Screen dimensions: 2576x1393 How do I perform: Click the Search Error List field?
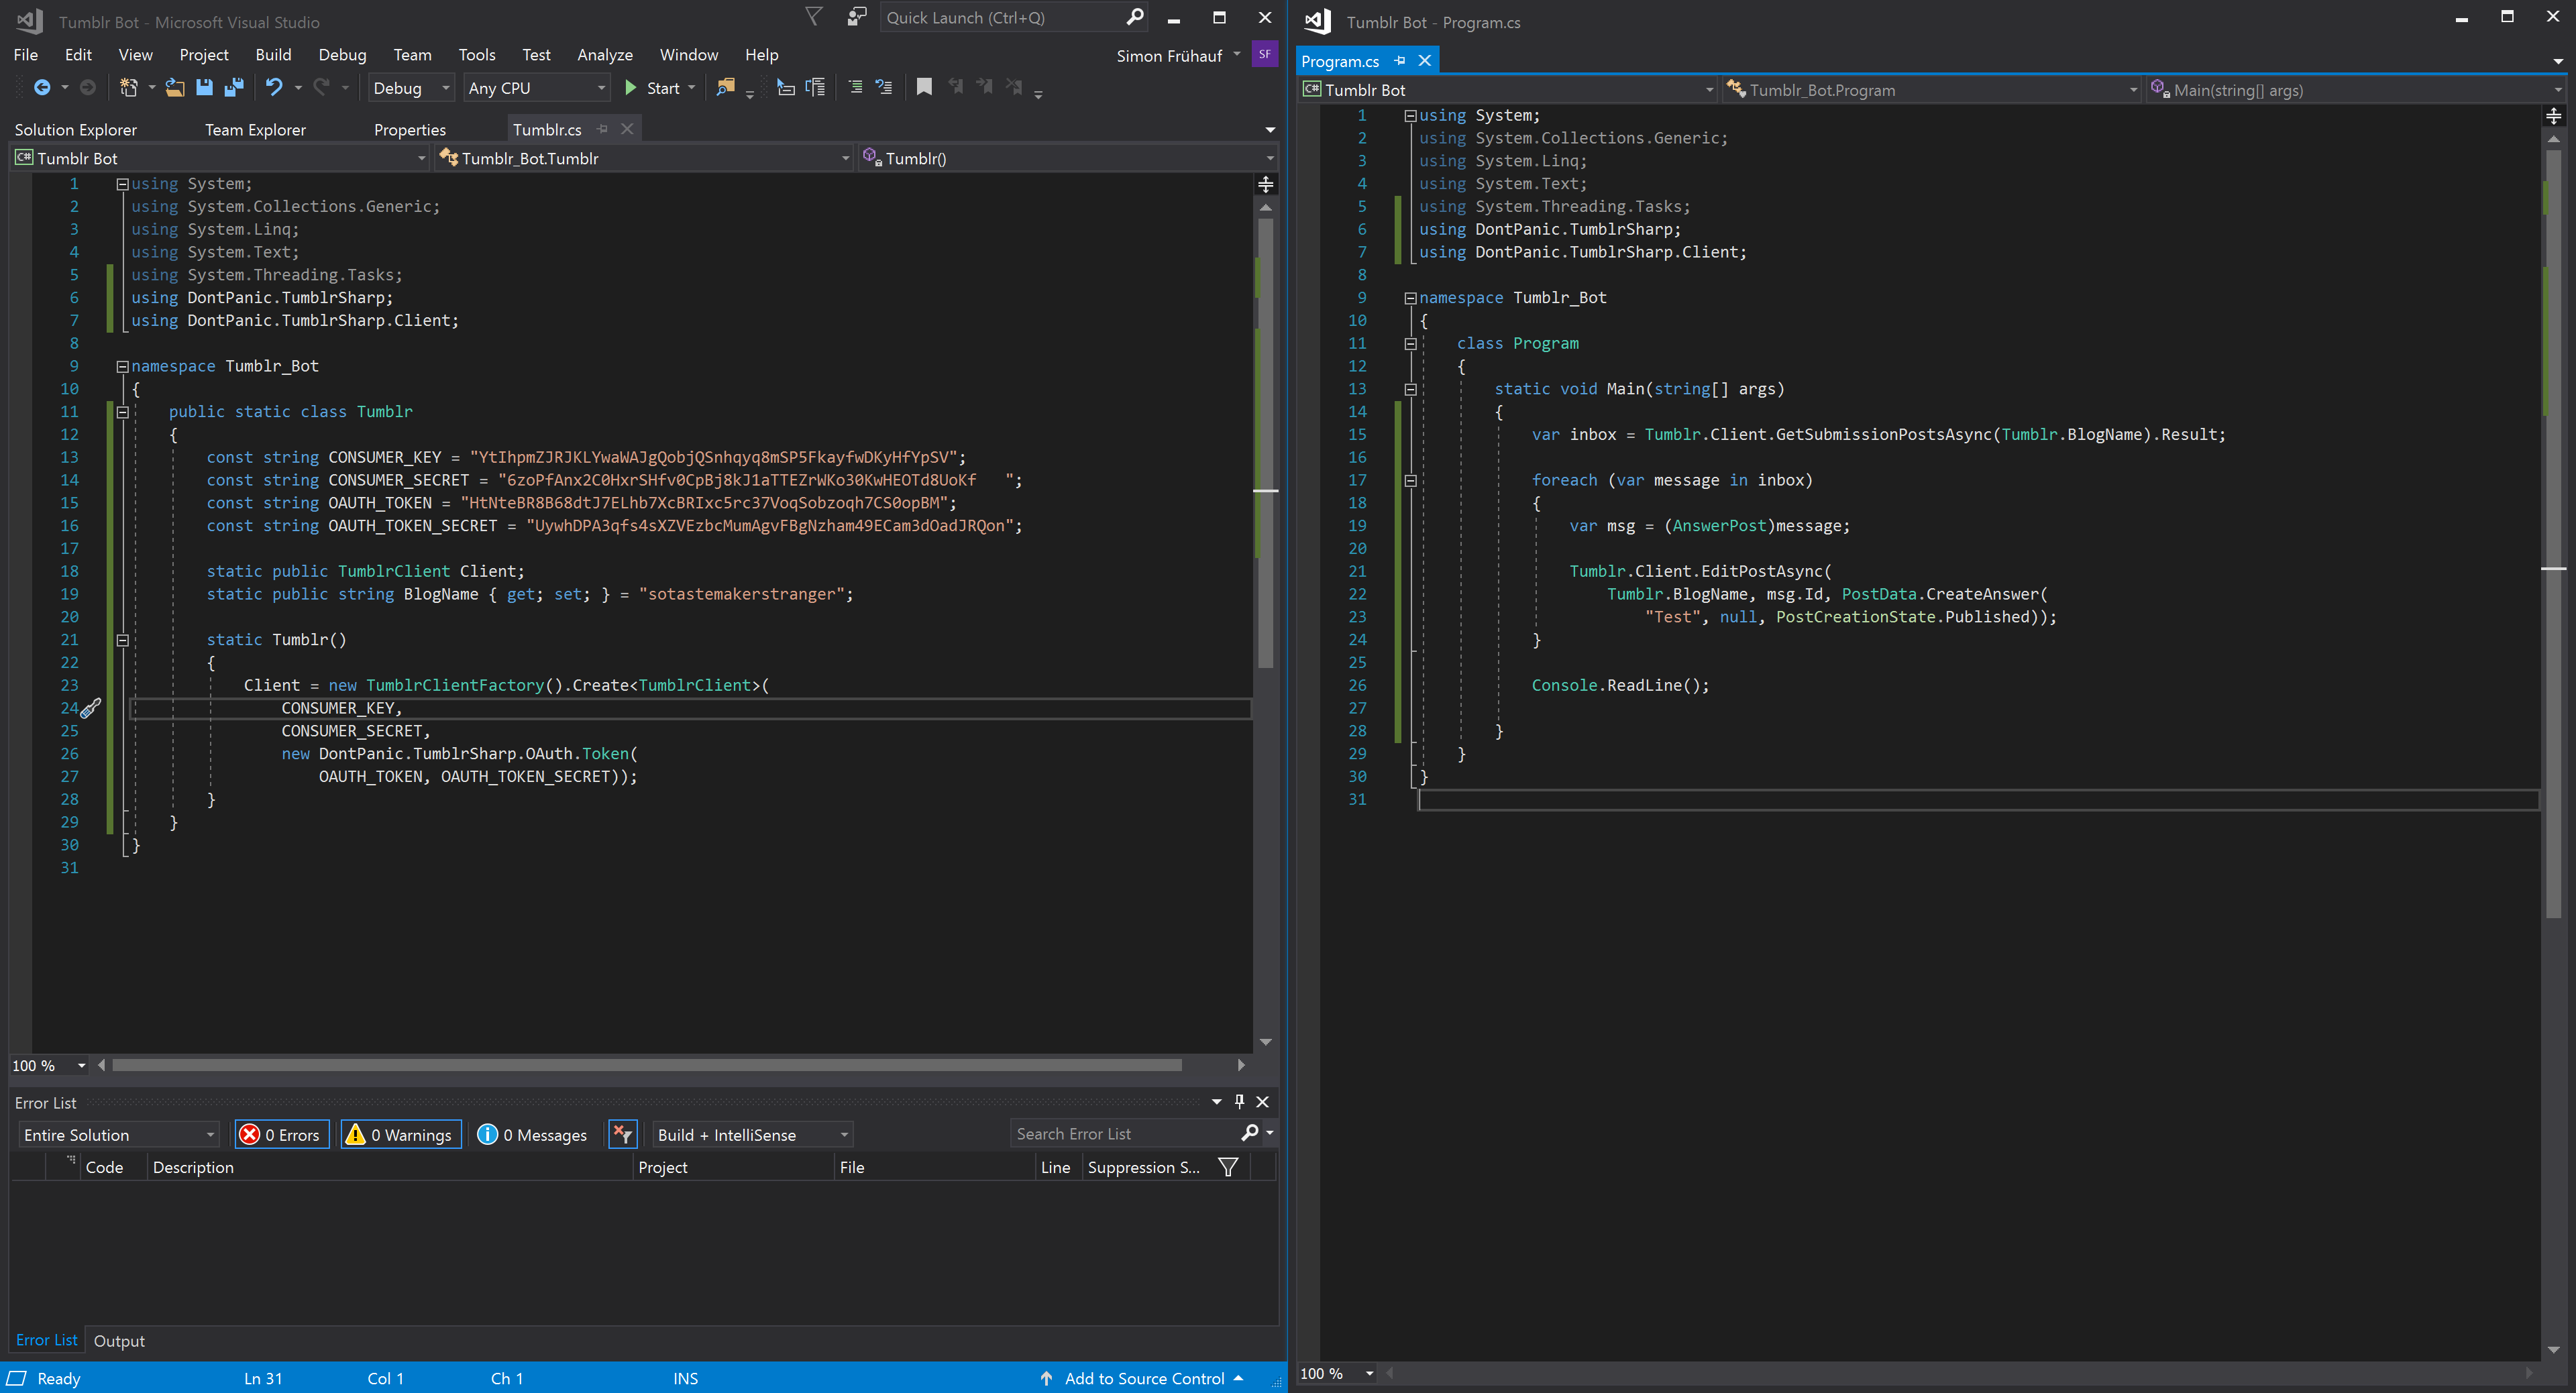[x=1125, y=1134]
